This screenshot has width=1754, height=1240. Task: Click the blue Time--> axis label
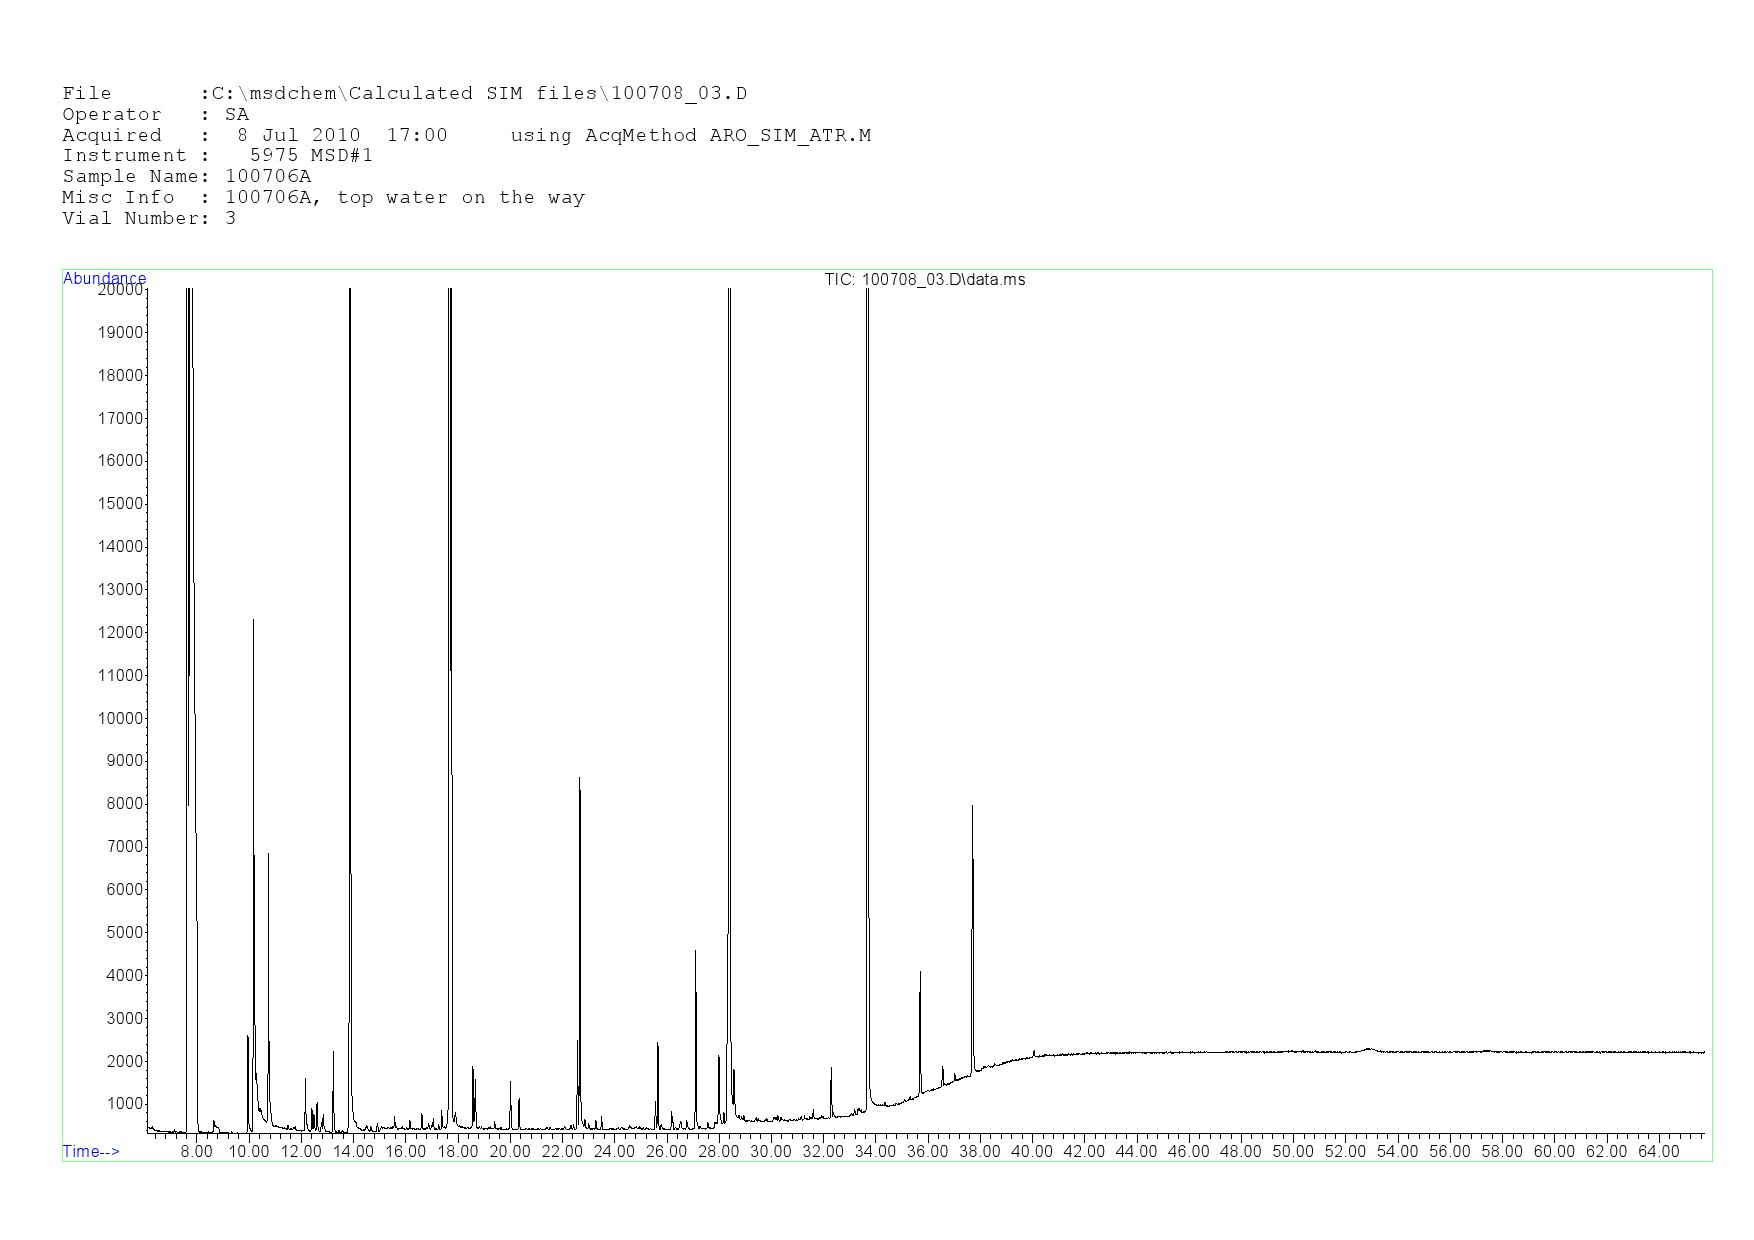[x=91, y=1151]
